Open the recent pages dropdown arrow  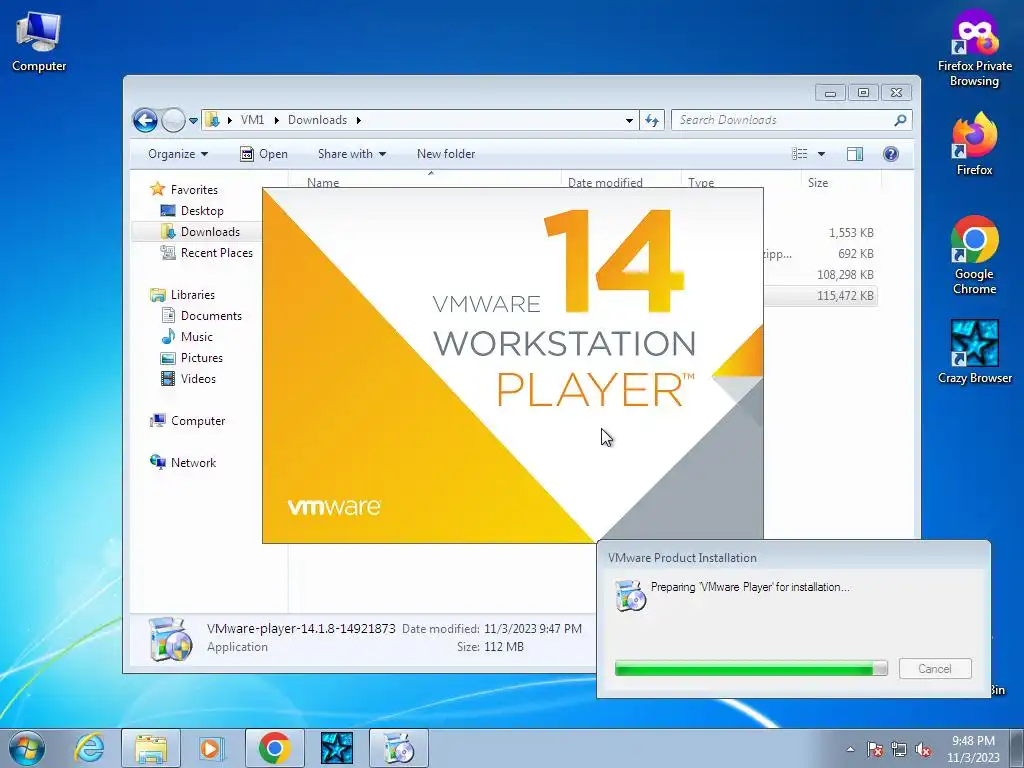193,121
